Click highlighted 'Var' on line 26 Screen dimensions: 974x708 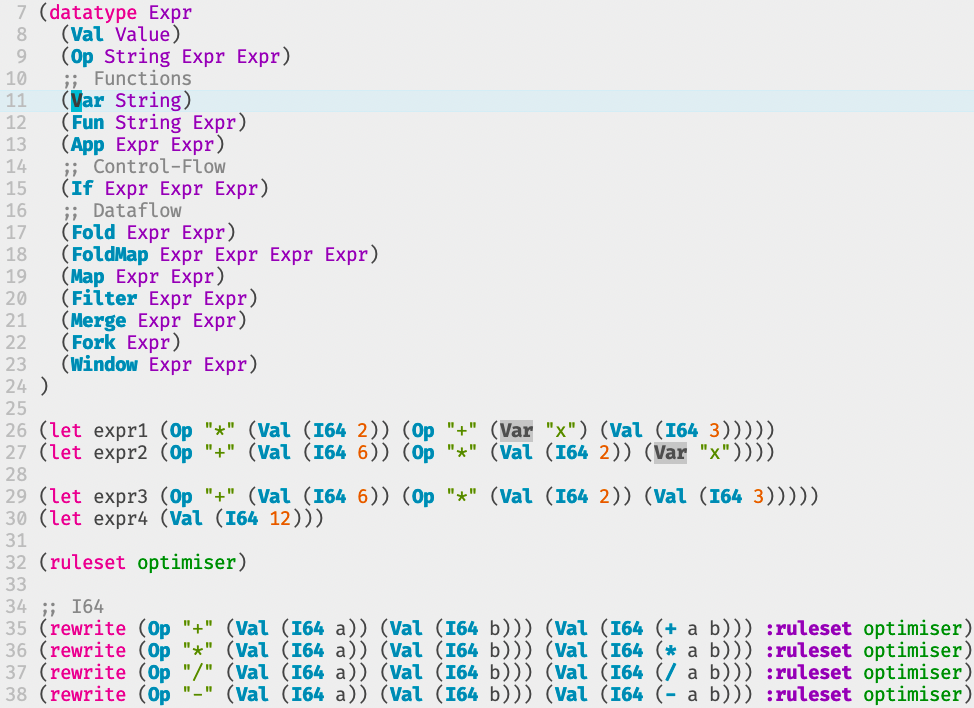point(516,431)
